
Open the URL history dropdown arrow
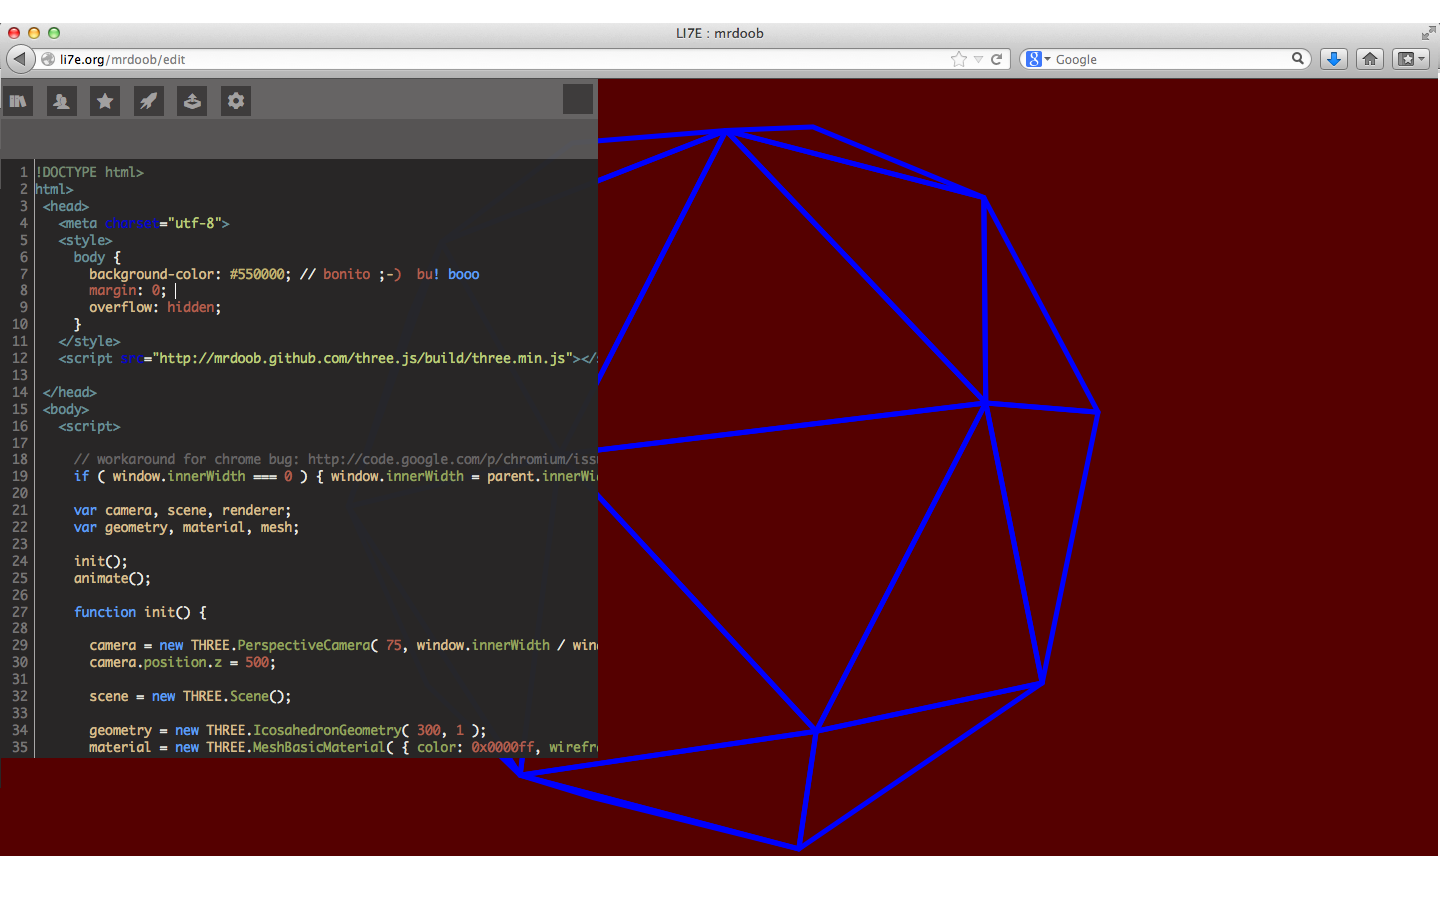point(979,59)
